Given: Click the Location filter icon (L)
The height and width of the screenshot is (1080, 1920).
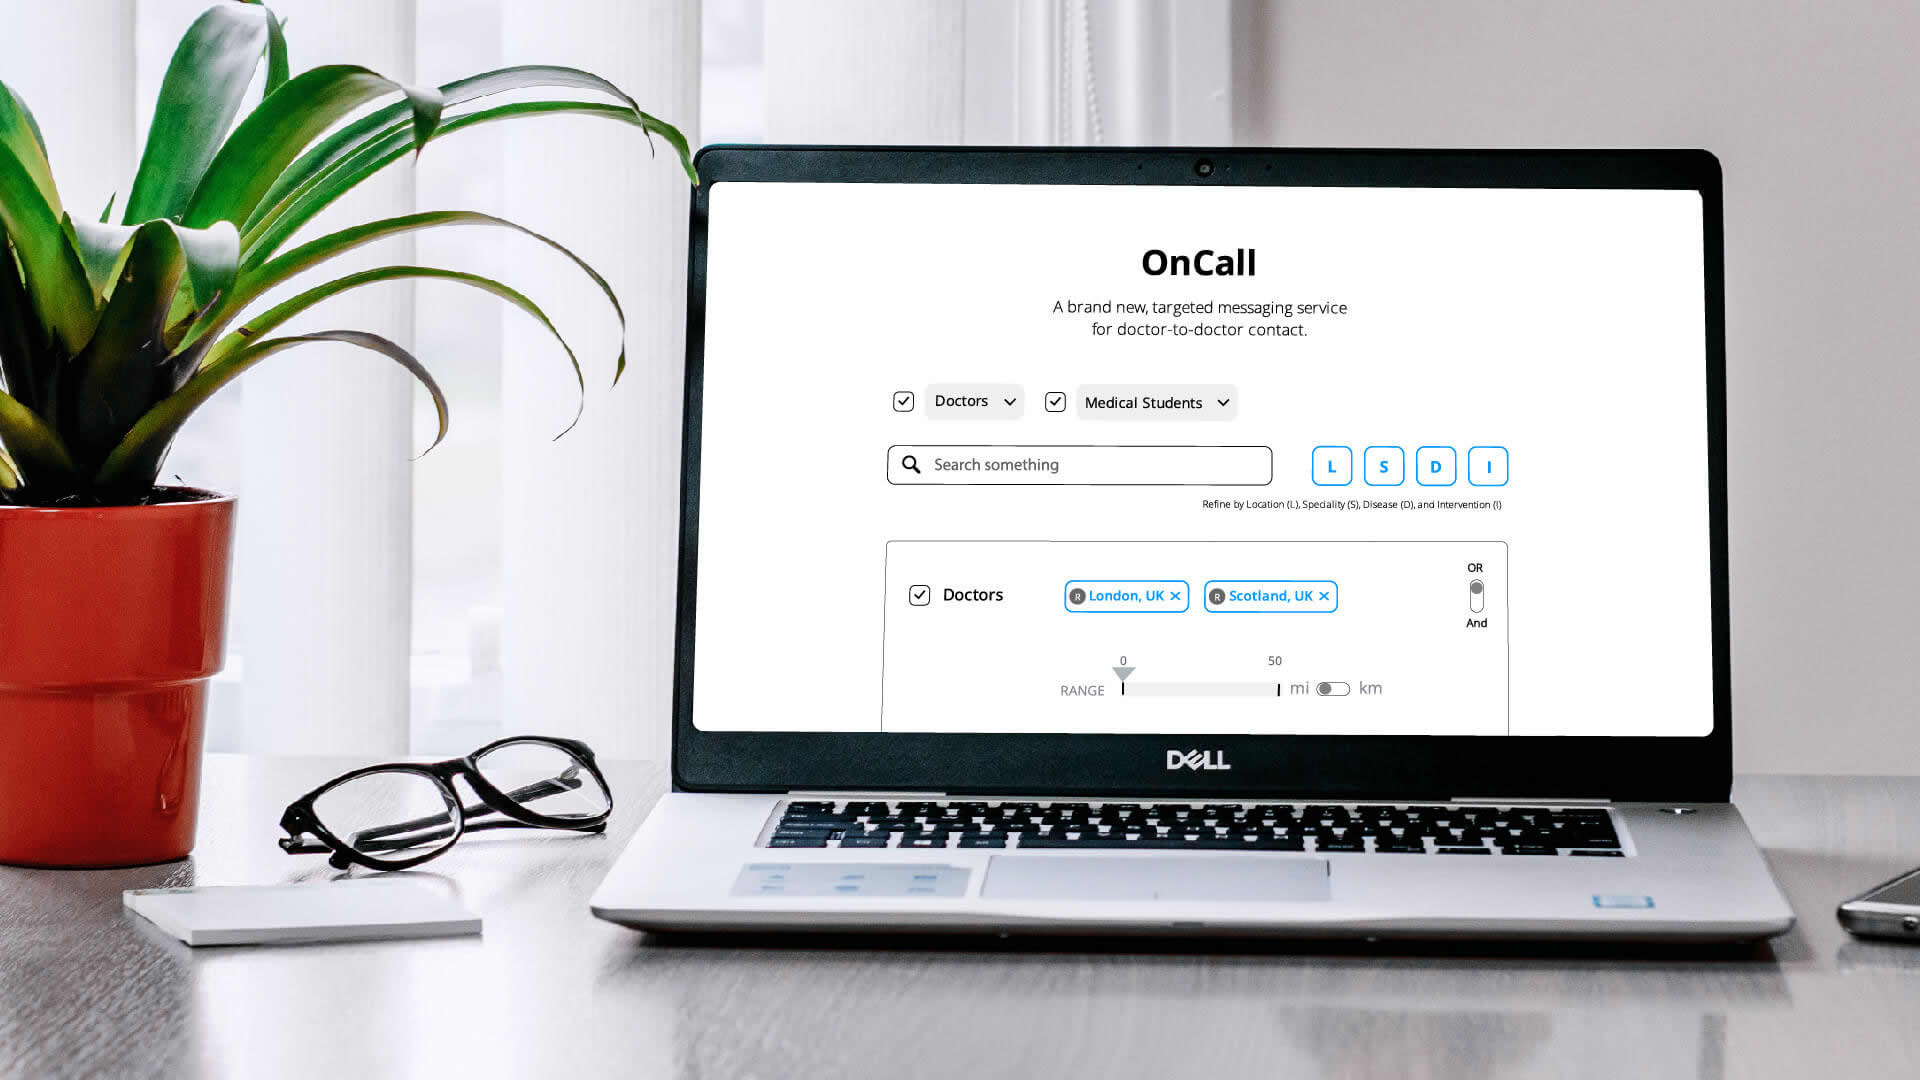Looking at the screenshot, I should (x=1332, y=465).
